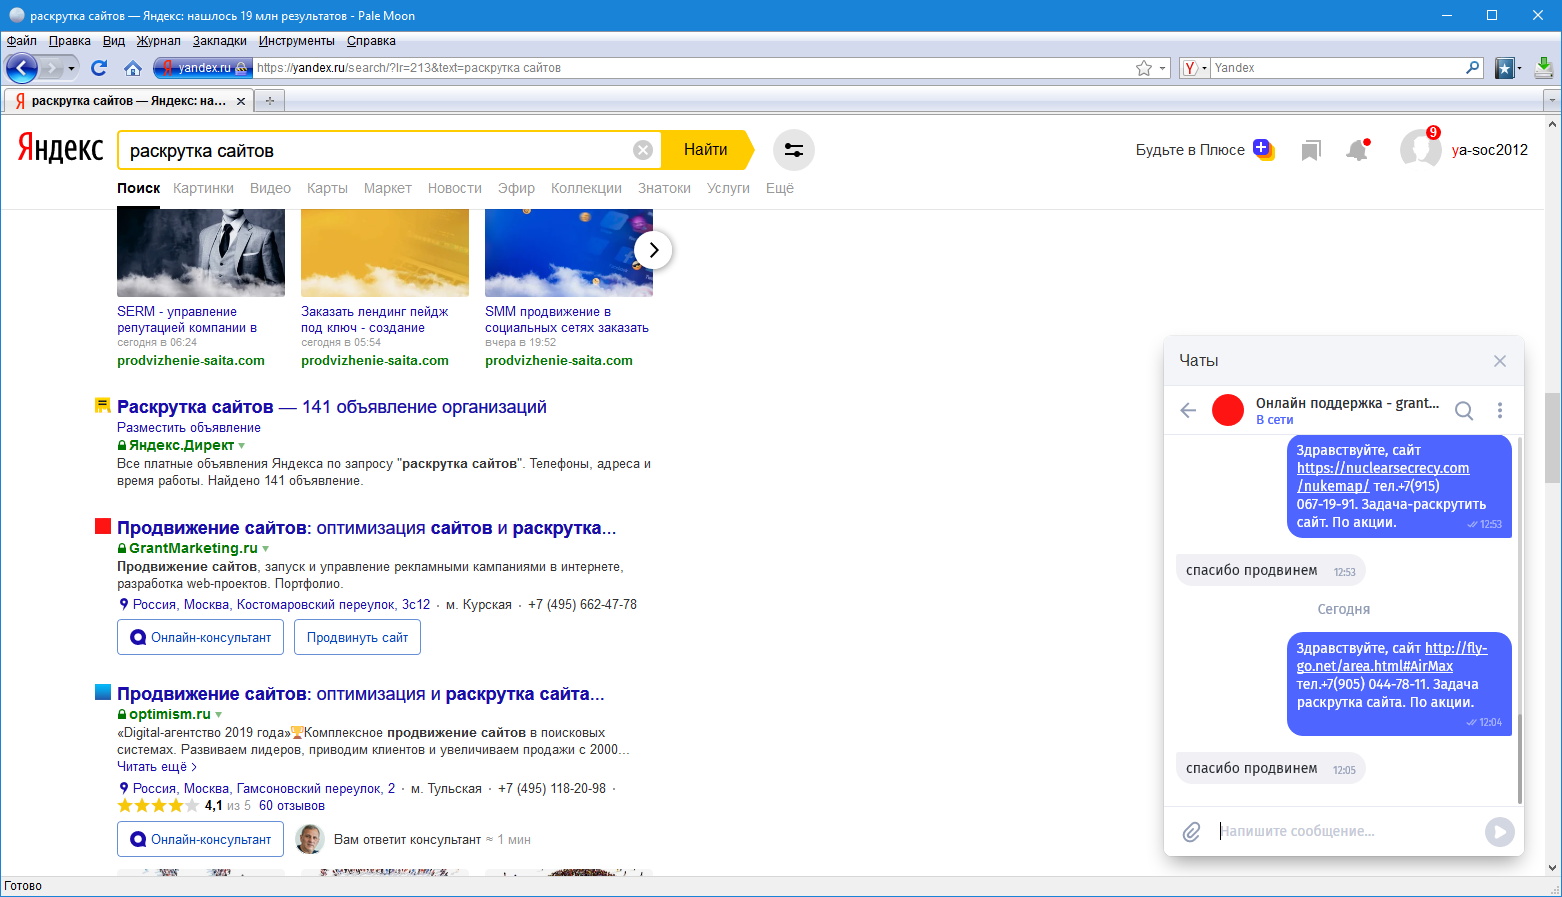
Task: Open the bookmarks button dropdown arrow
Action: (x=1519, y=68)
